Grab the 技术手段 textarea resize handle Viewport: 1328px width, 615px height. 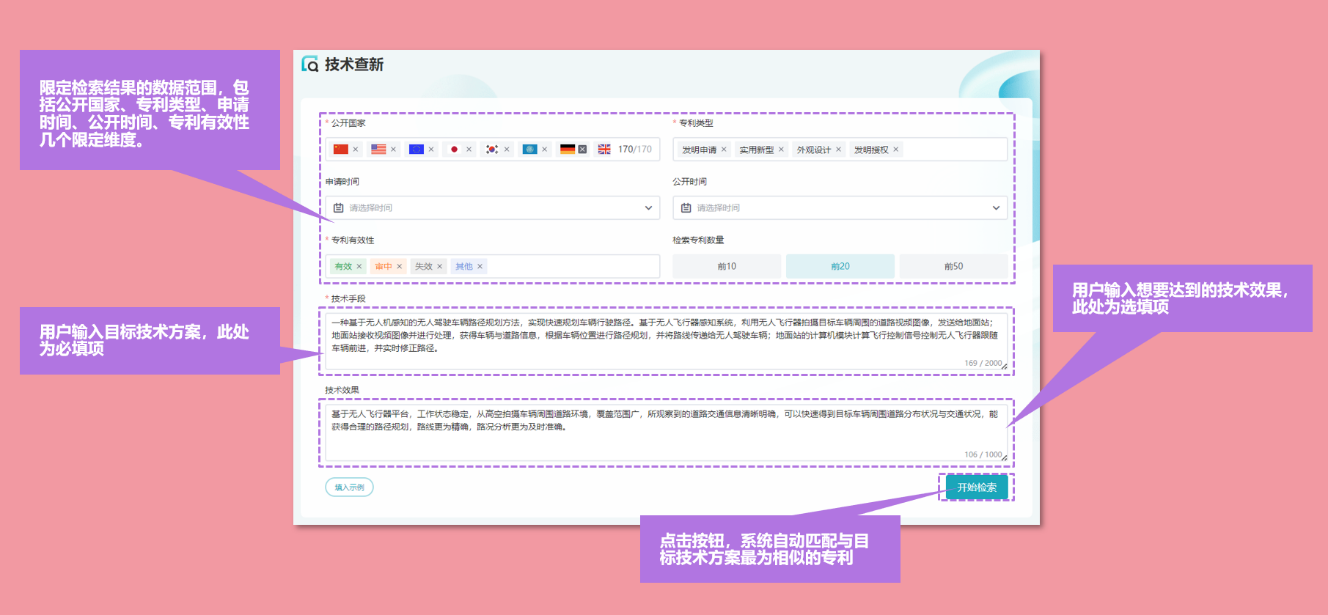tap(1003, 366)
